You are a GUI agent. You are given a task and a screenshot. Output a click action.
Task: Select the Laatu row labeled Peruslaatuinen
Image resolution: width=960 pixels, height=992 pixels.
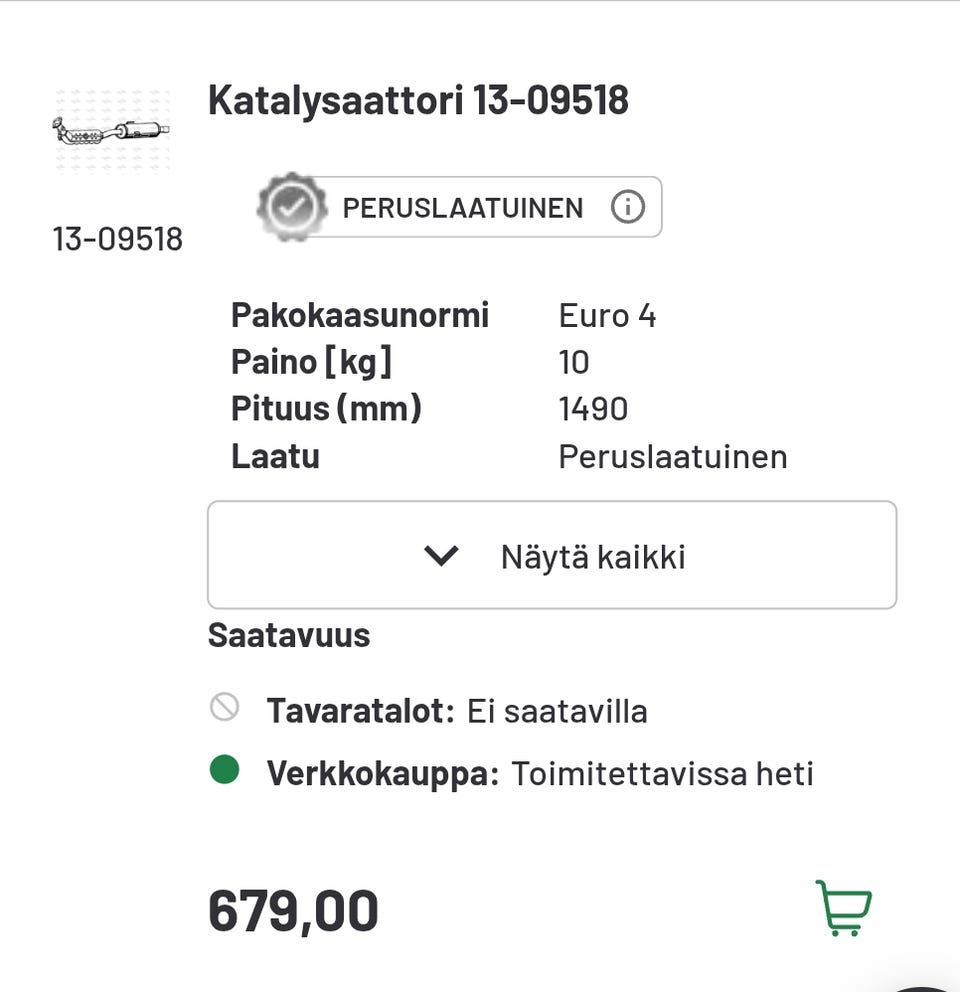pos(672,456)
